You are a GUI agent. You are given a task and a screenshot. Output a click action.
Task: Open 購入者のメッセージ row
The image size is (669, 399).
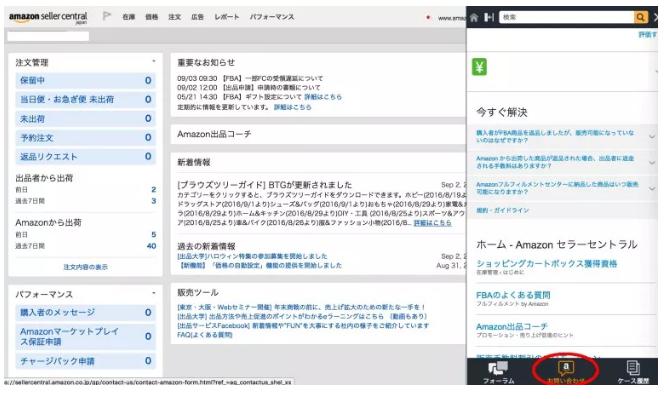tap(86, 312)
